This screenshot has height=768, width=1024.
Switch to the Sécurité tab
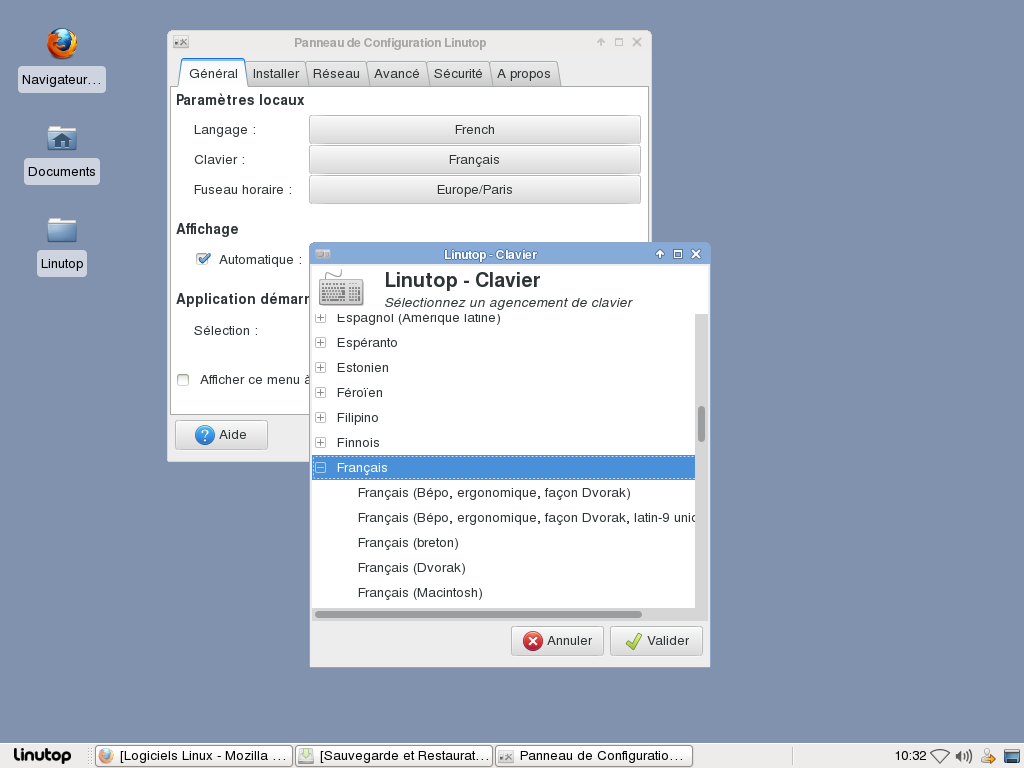tap(458, 74)
